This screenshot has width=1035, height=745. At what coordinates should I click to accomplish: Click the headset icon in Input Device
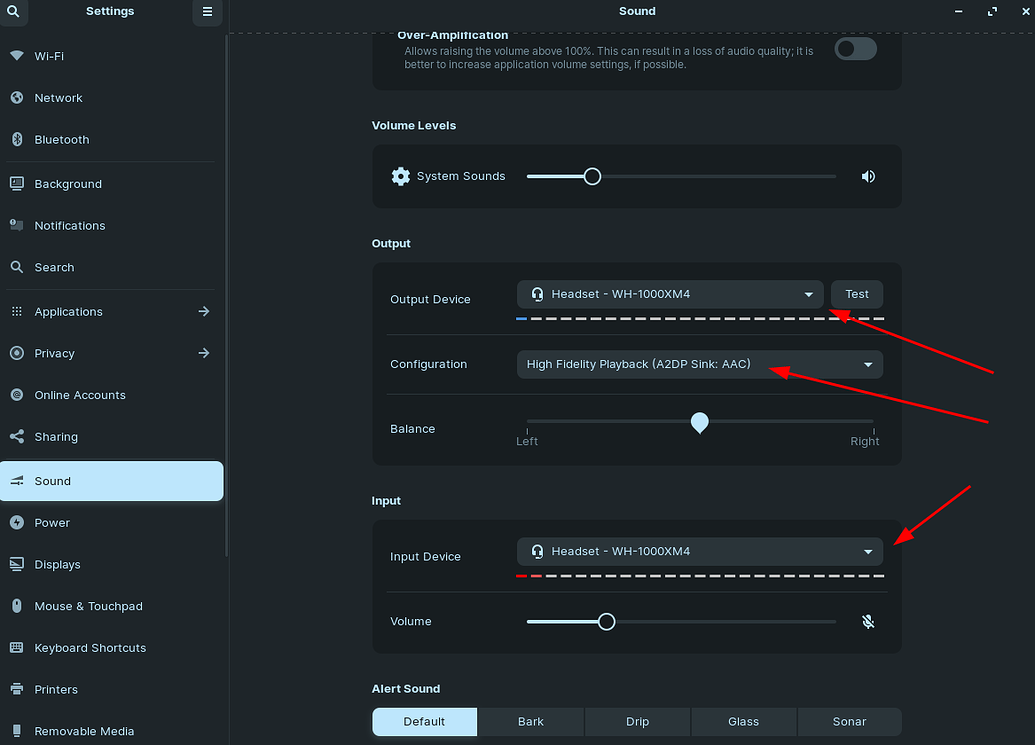point(537,552)
